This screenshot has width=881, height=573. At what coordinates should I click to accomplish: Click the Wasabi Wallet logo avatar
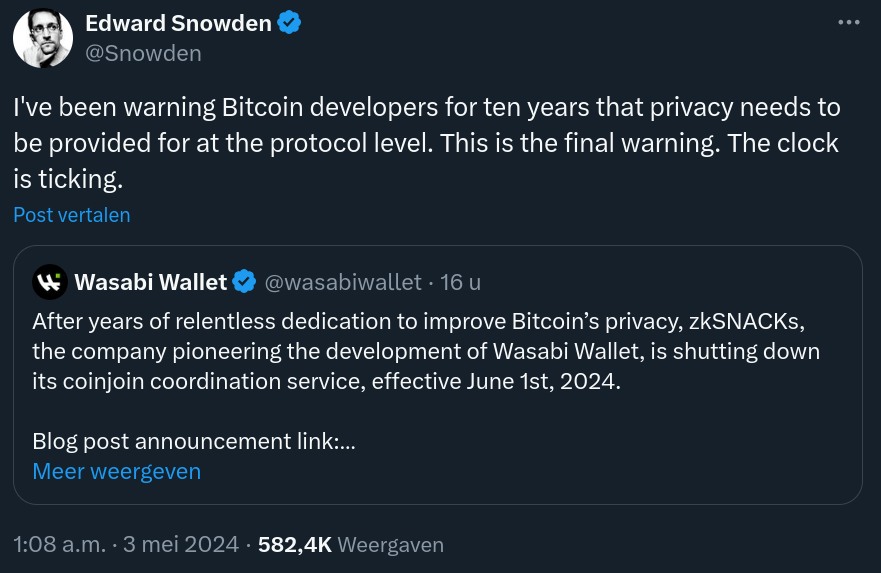(49, 282)
